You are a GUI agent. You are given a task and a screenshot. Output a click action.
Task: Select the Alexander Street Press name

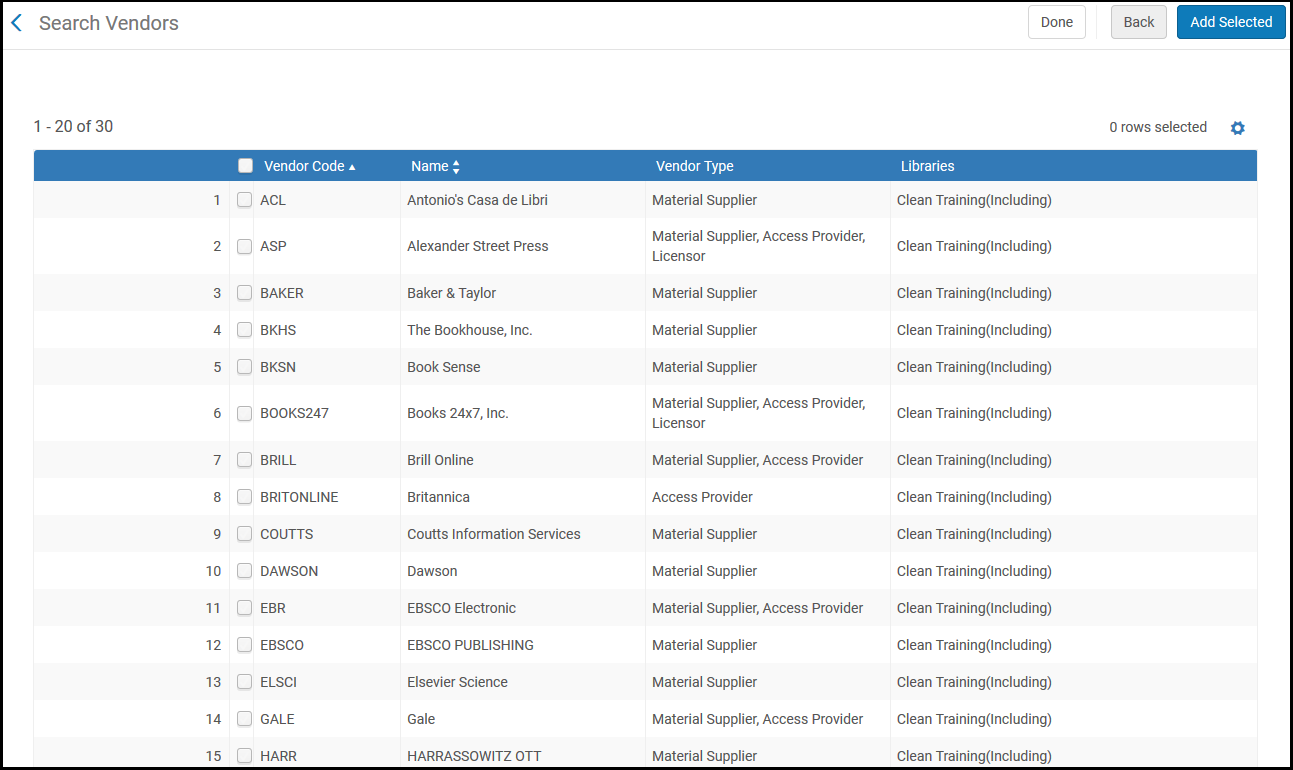pos(478,246)
